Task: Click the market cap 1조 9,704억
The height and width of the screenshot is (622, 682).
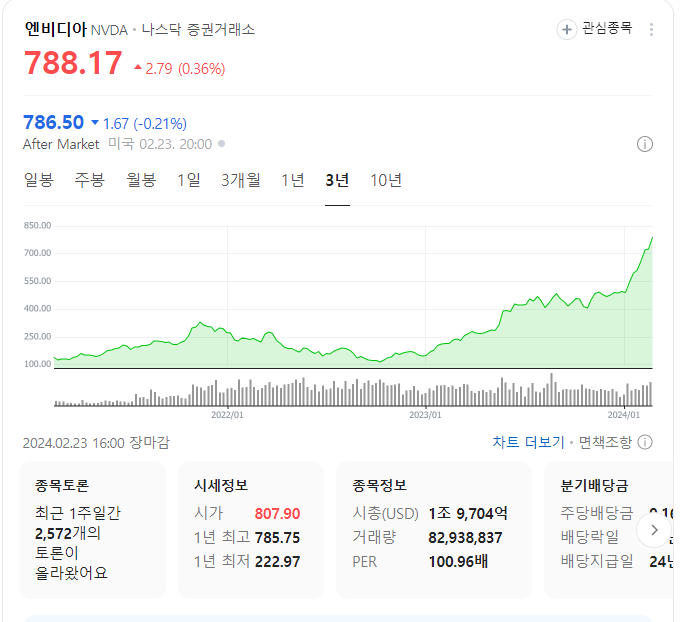Action: point(468,514)
